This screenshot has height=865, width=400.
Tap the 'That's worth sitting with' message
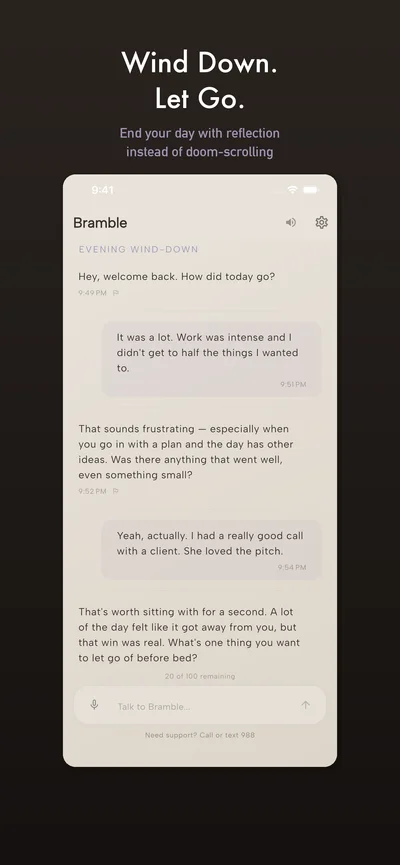click(189, 635)
